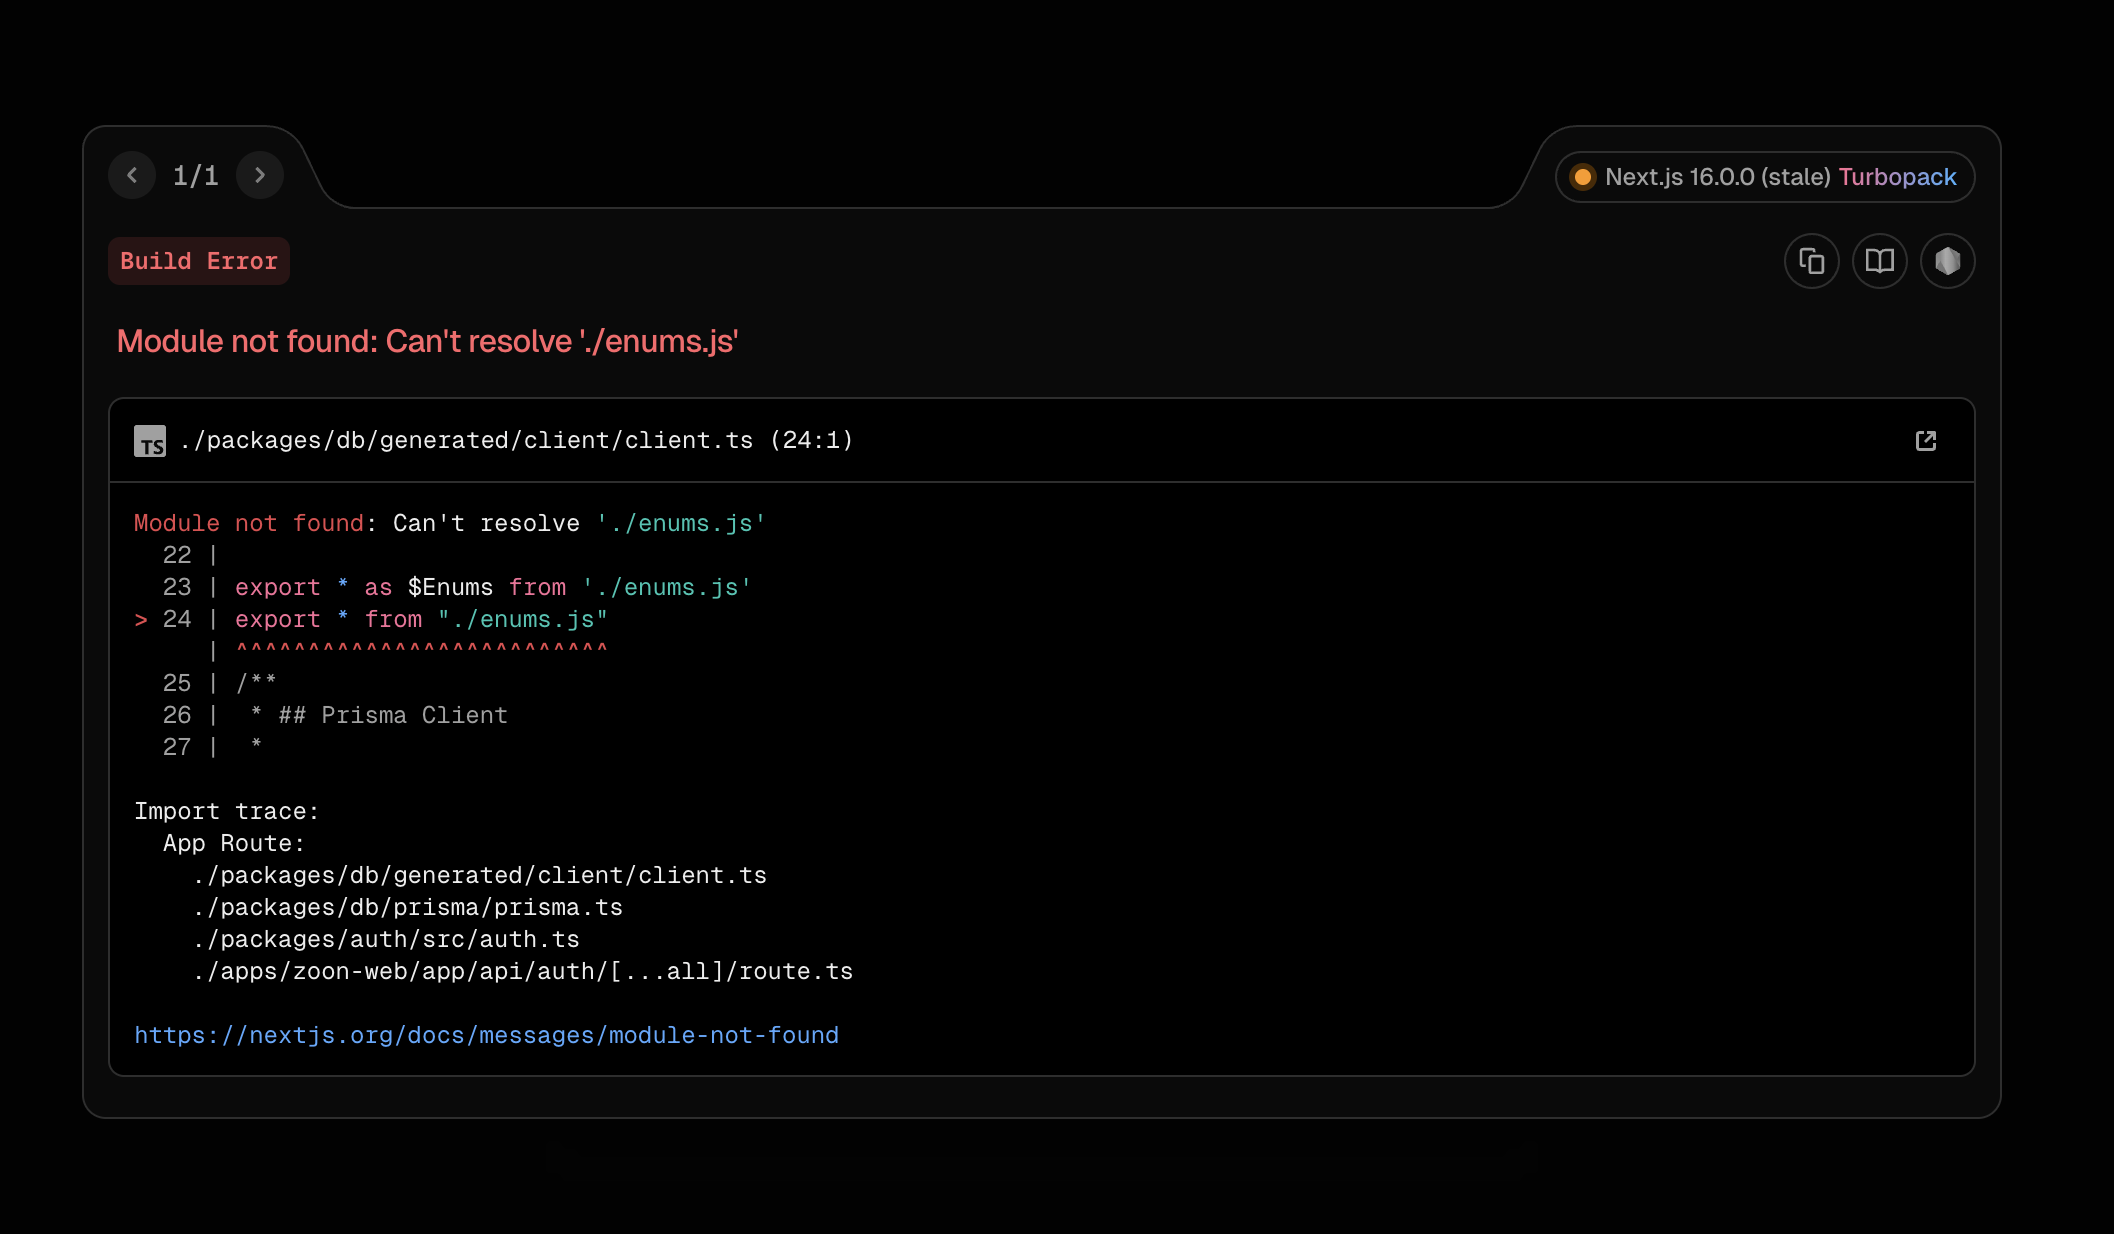2114x1234 pixels.
Task: Click the 1/1 error counter
Action: coord(196,176)
